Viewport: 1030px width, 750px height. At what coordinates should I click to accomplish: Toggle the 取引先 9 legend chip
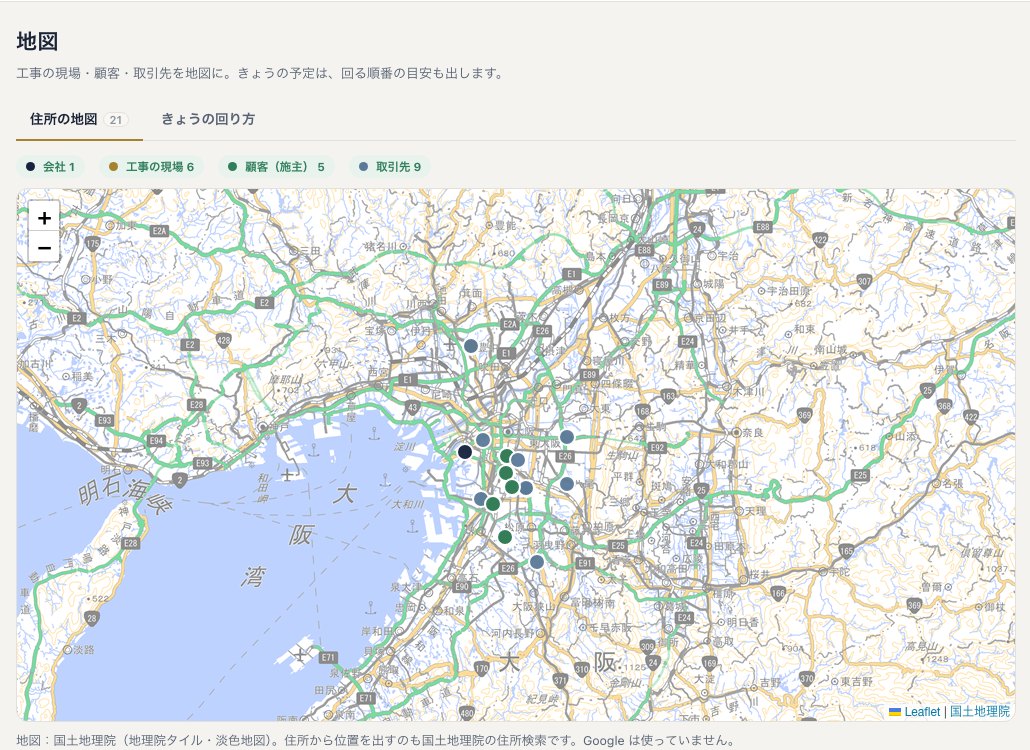(x=390, y=167)
